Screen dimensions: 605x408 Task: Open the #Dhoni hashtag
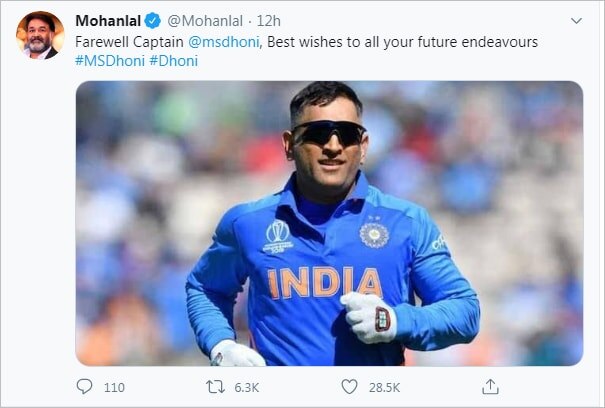click(x=175, y=61)
